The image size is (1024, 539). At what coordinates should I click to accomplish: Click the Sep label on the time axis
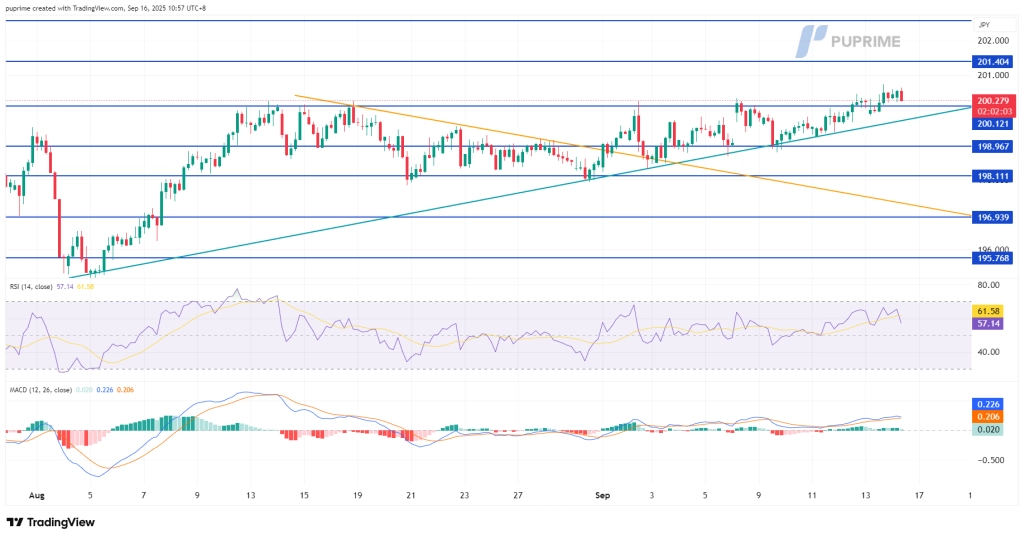pos(602,494)
